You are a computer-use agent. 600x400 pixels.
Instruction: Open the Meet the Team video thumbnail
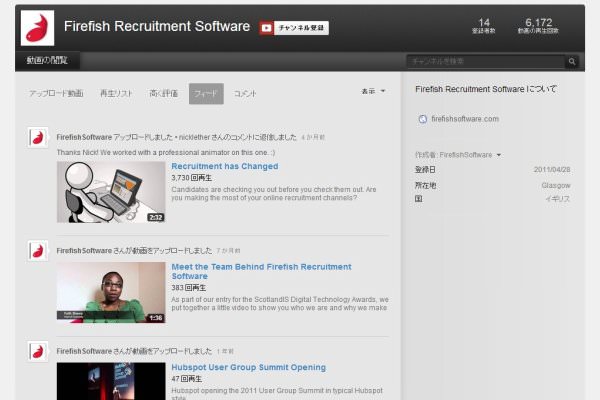[111, 292]
